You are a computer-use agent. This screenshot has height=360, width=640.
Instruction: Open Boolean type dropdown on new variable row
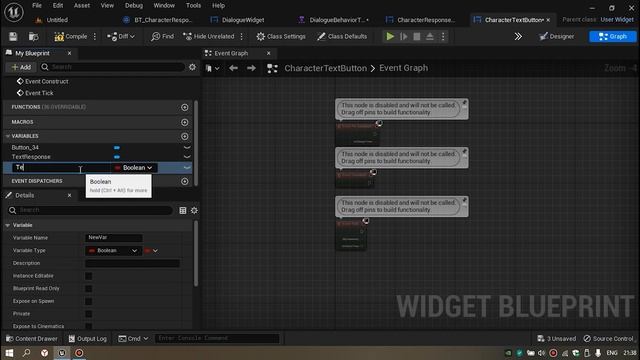(134, 168)
